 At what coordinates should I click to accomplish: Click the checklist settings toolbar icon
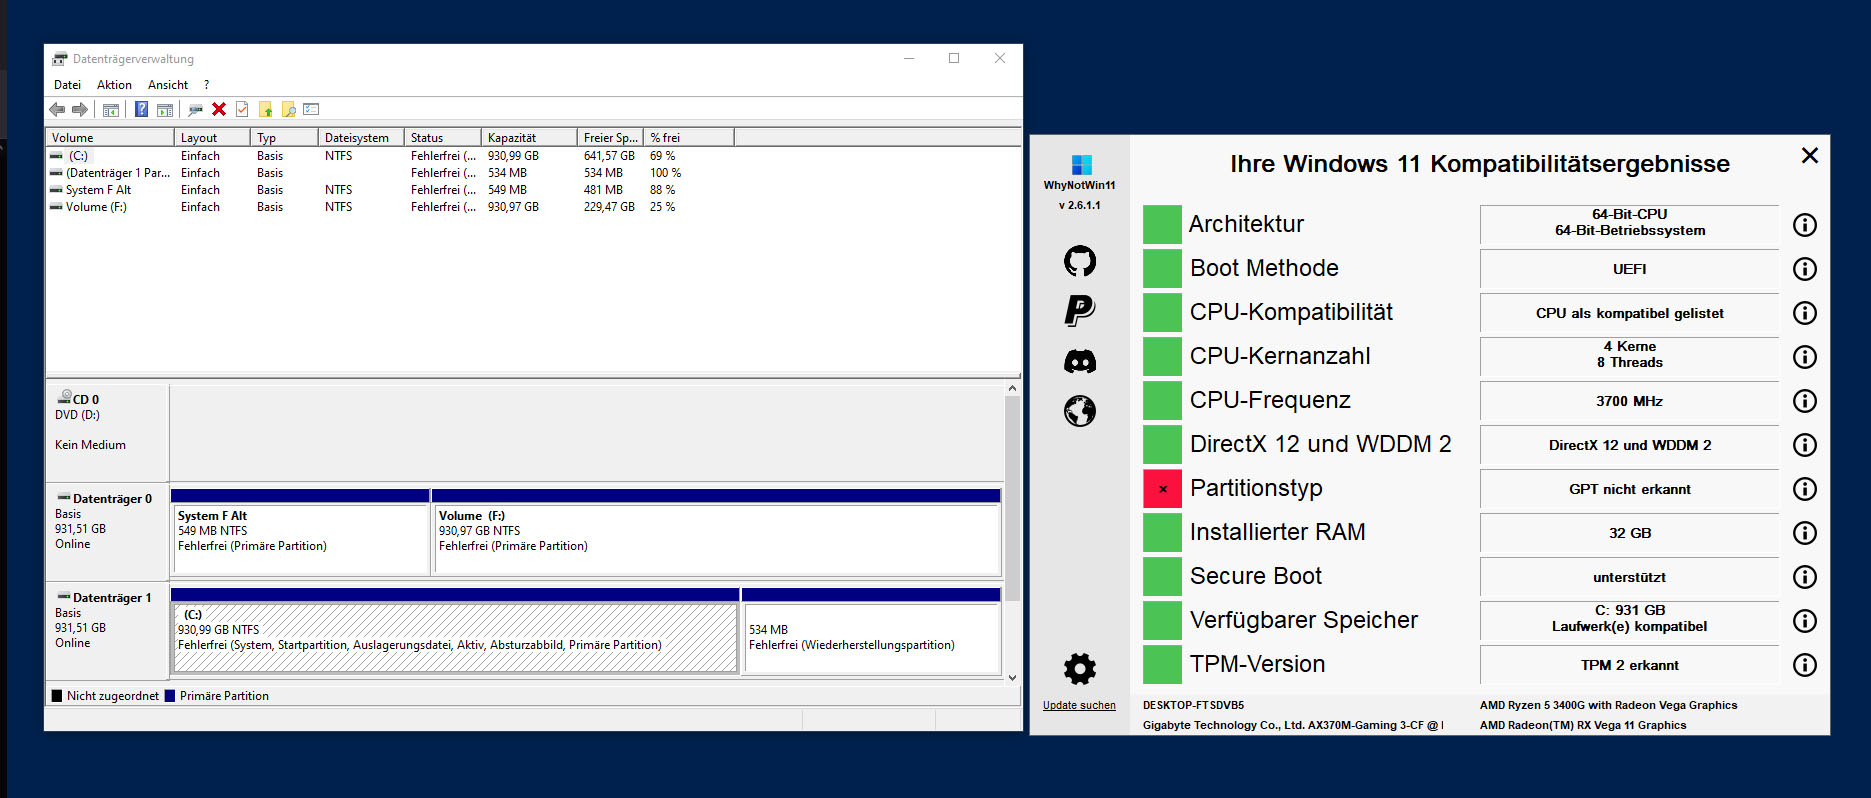pyautogui.click(x=311, y=109)
